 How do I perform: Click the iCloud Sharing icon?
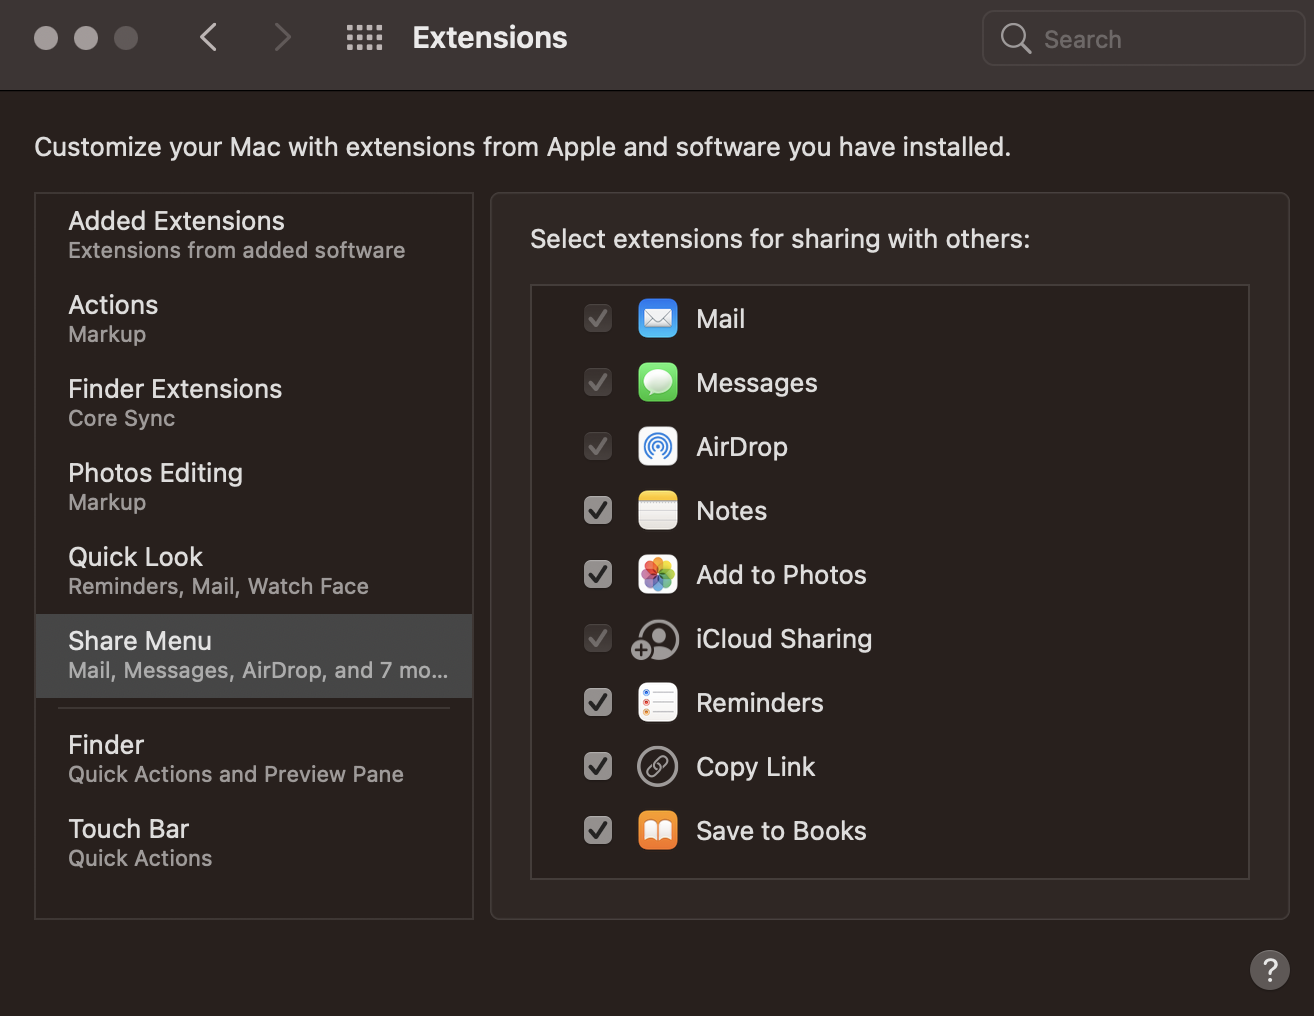point(656,639)
